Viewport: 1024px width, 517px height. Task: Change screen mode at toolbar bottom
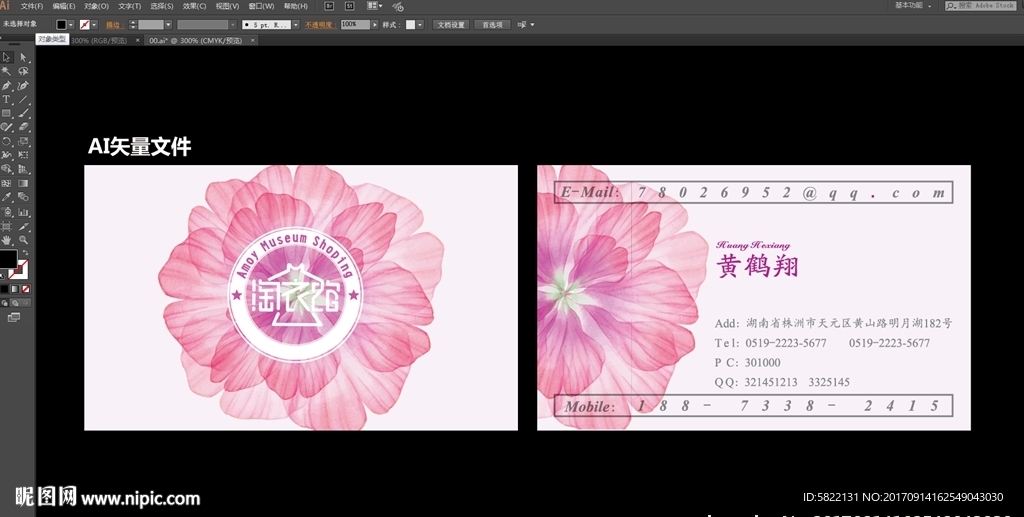coord(14,318)
